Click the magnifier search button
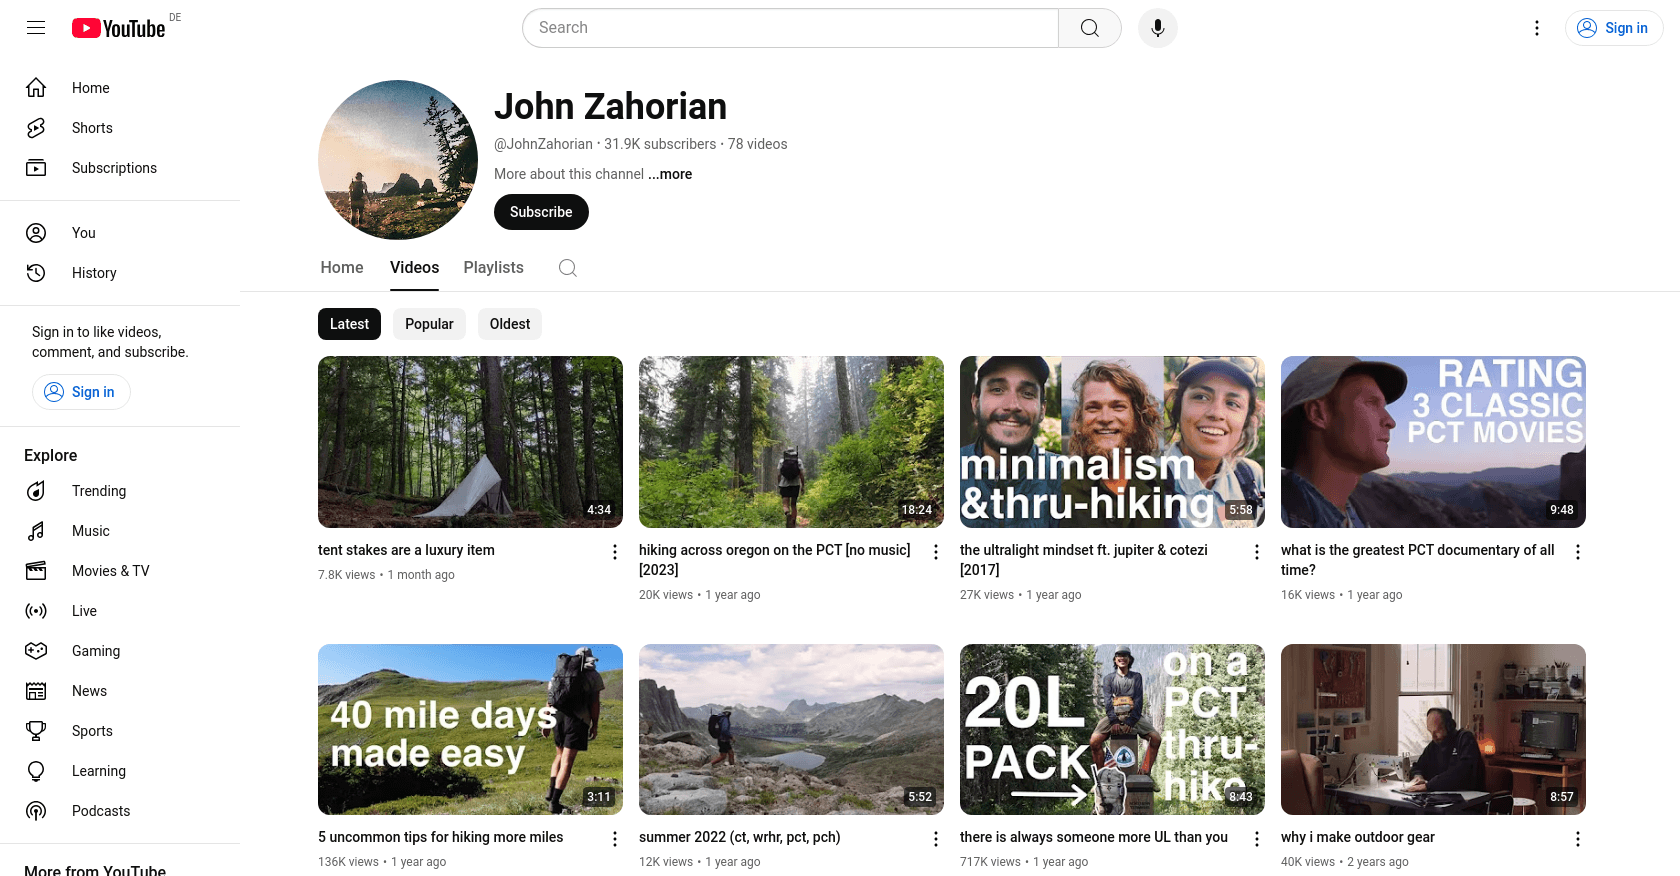Screen dimensions: 1680x876 tap(1089, 28)
